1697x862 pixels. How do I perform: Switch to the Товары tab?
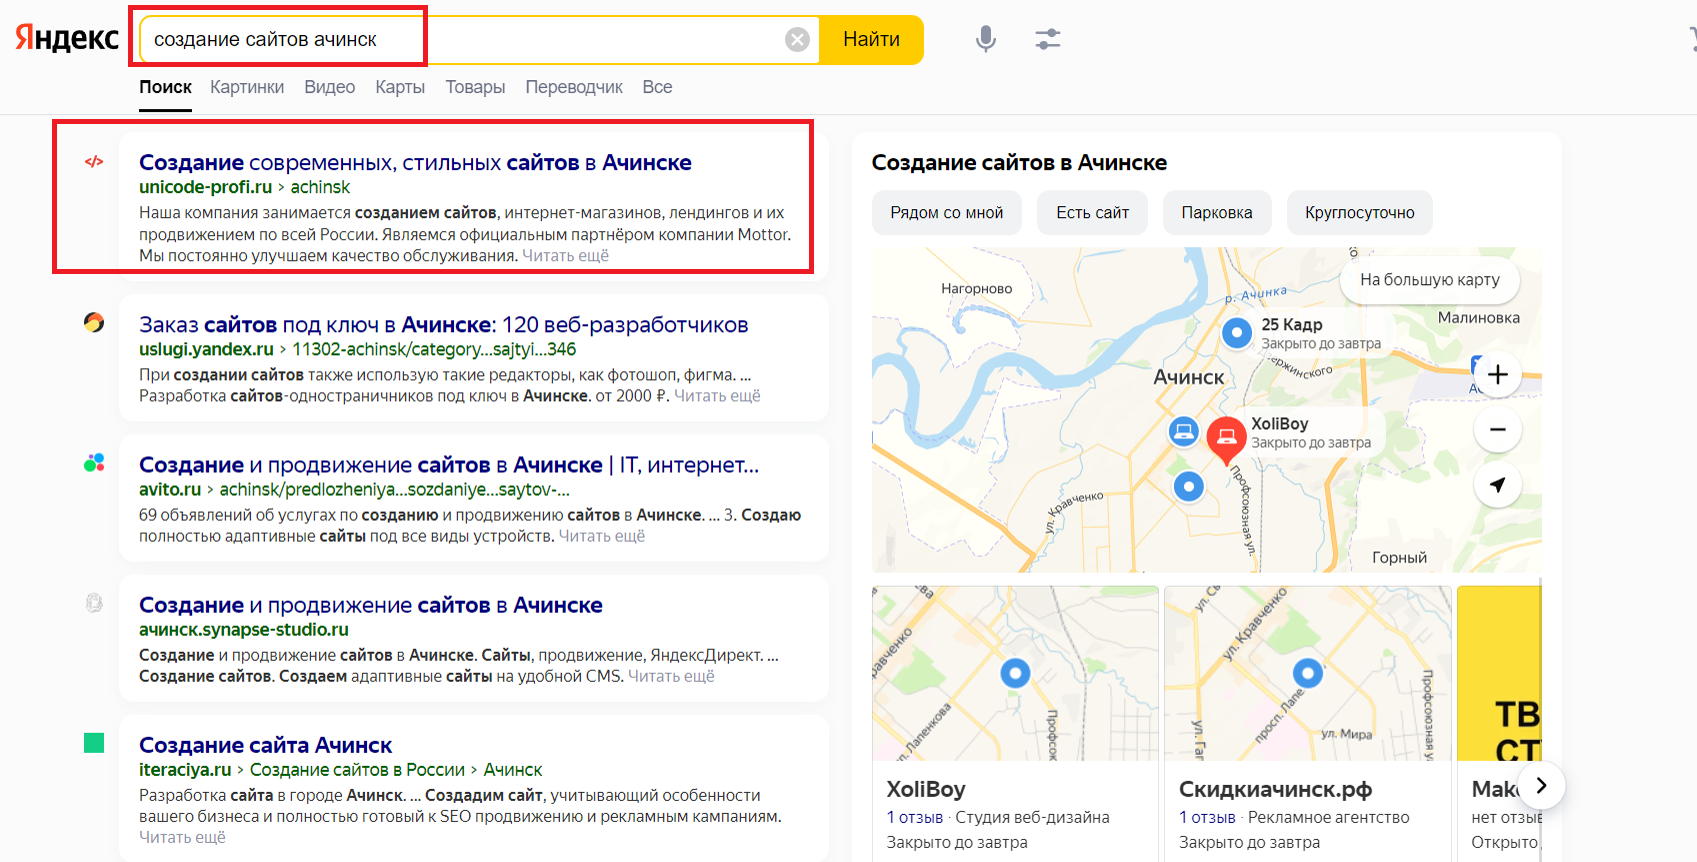[475, 87]
